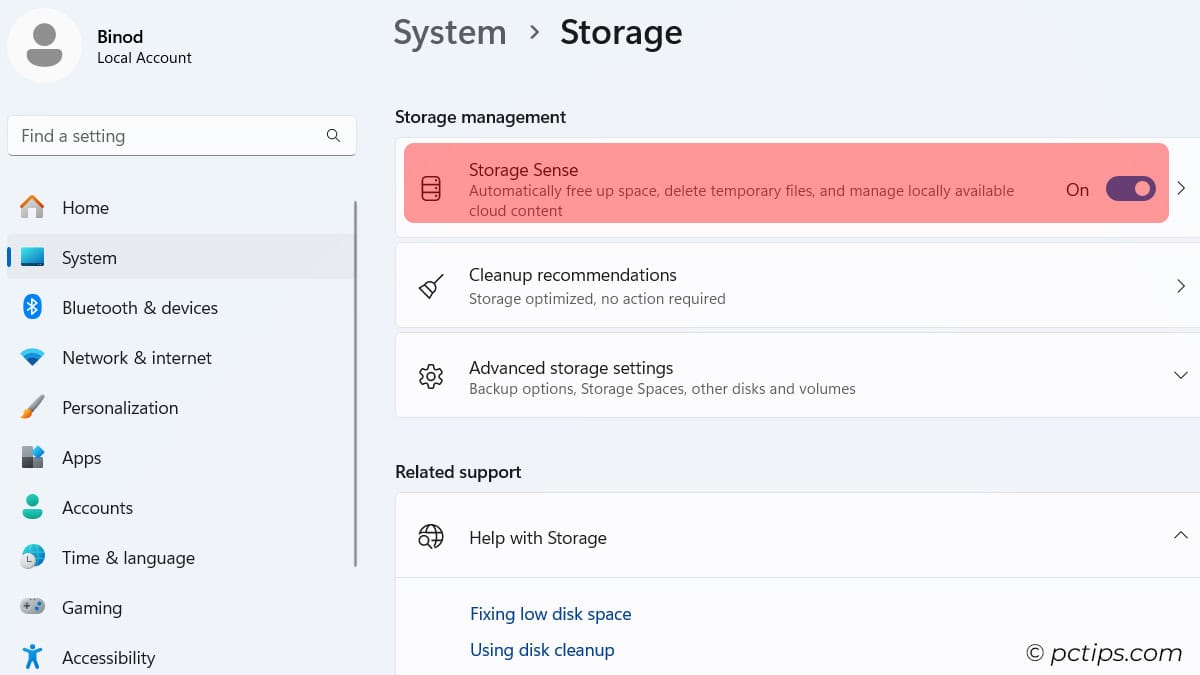Screen dimensions: 1200x675
Task: Open the Network & internet section icon
Action: pyautogui.click(x=32, y=358)
